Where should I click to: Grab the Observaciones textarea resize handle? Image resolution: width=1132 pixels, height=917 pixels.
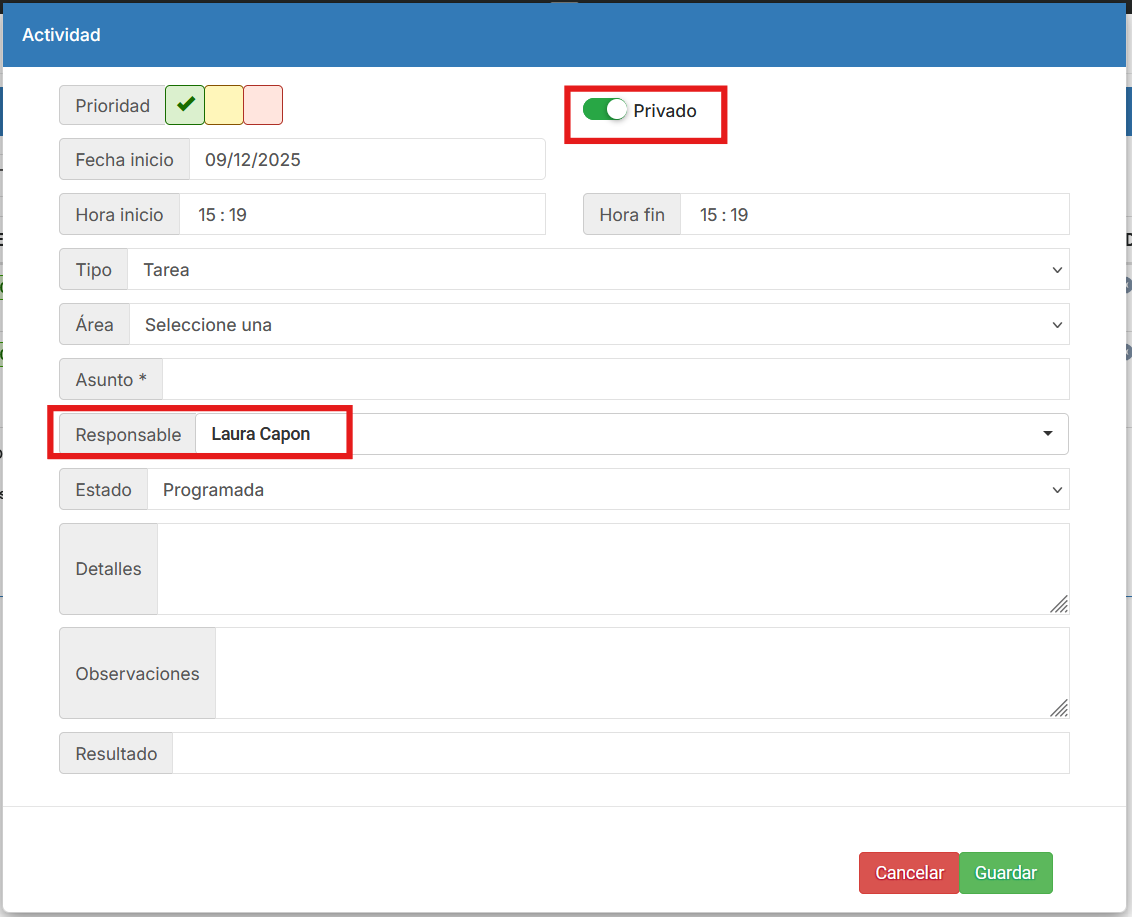[x=1059, y=708]
